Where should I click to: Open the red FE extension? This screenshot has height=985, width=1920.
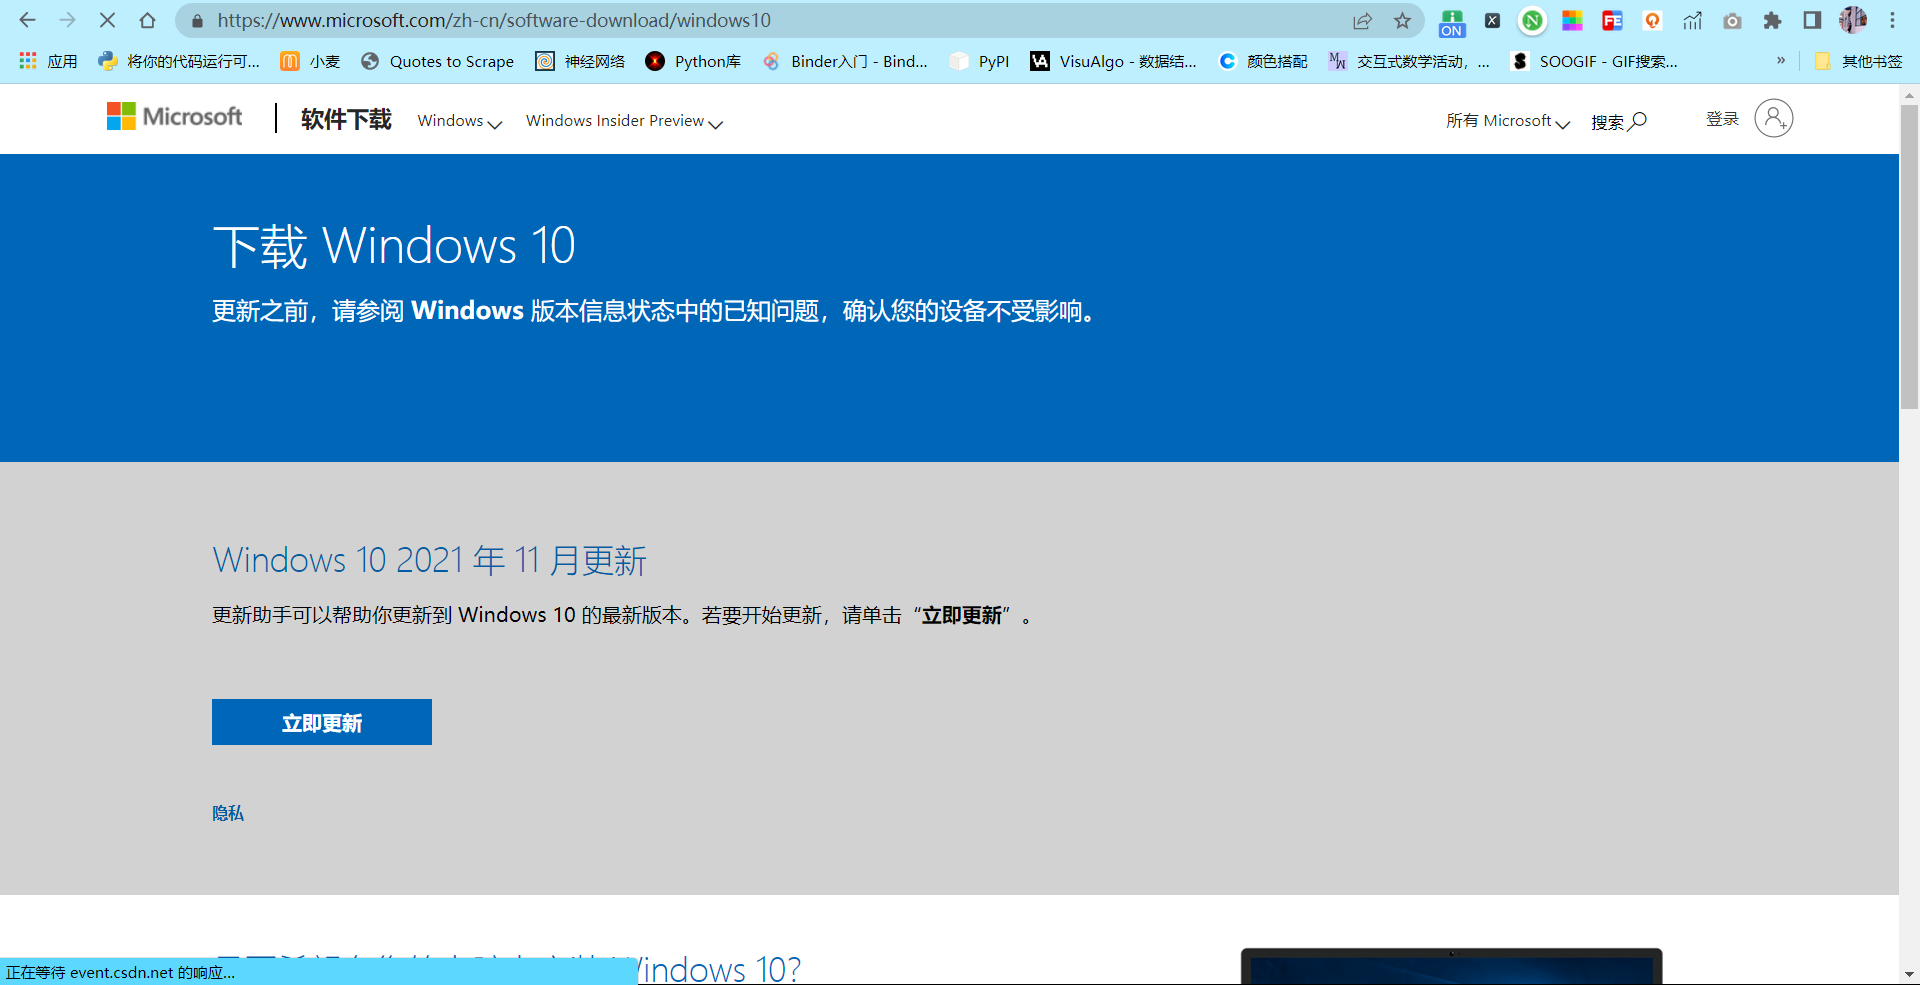click(1612, 21)
